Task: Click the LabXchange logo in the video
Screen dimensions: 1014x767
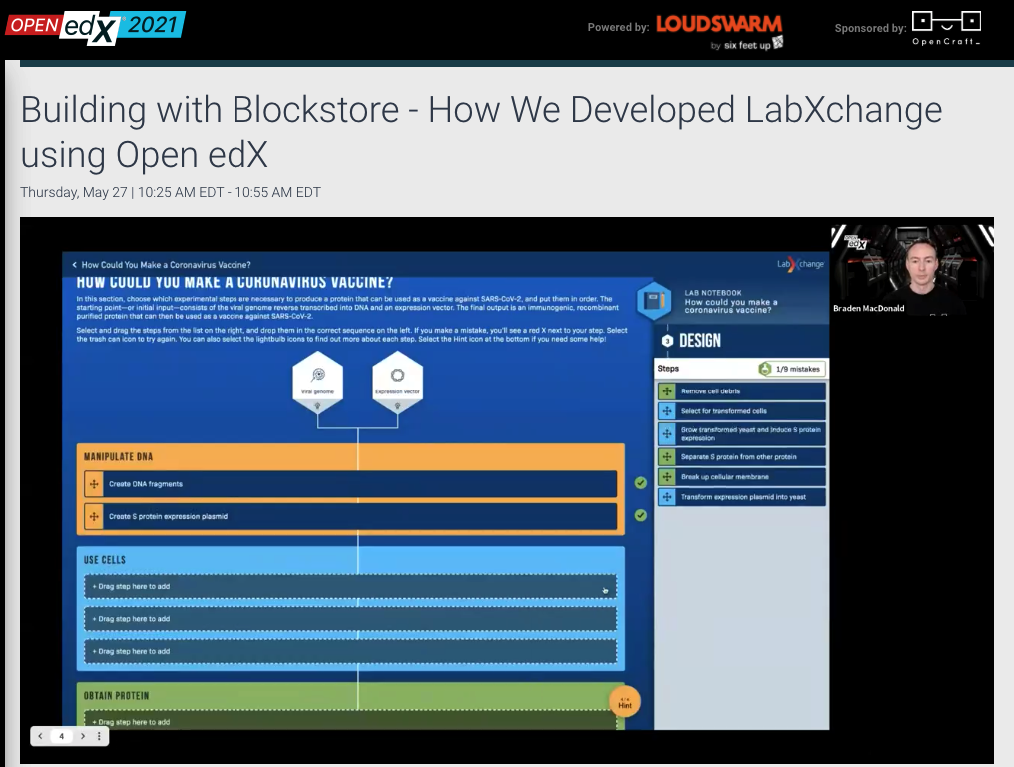Action: coord(801,264)
